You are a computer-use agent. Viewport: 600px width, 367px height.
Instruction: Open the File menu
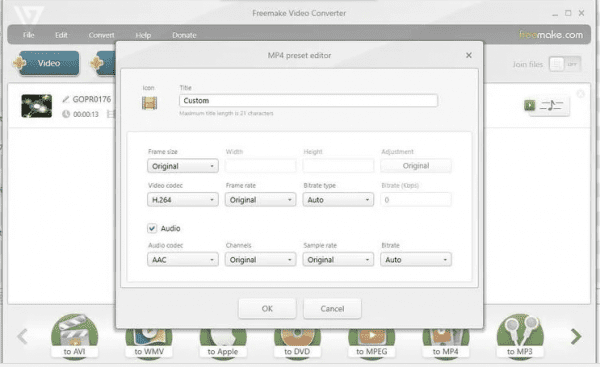point(29,35)
